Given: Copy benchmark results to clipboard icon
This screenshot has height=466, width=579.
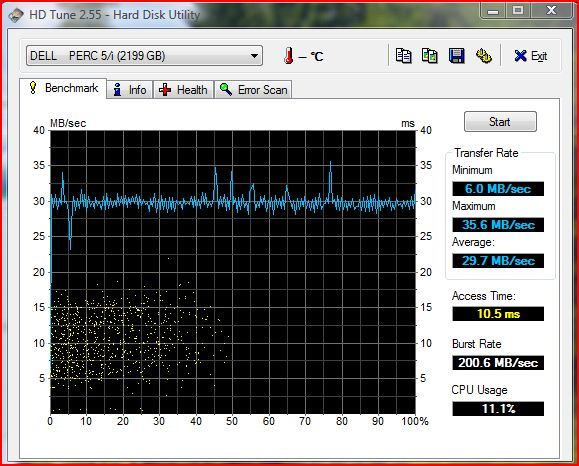Looking at the screenshot, I should point(403,56).
